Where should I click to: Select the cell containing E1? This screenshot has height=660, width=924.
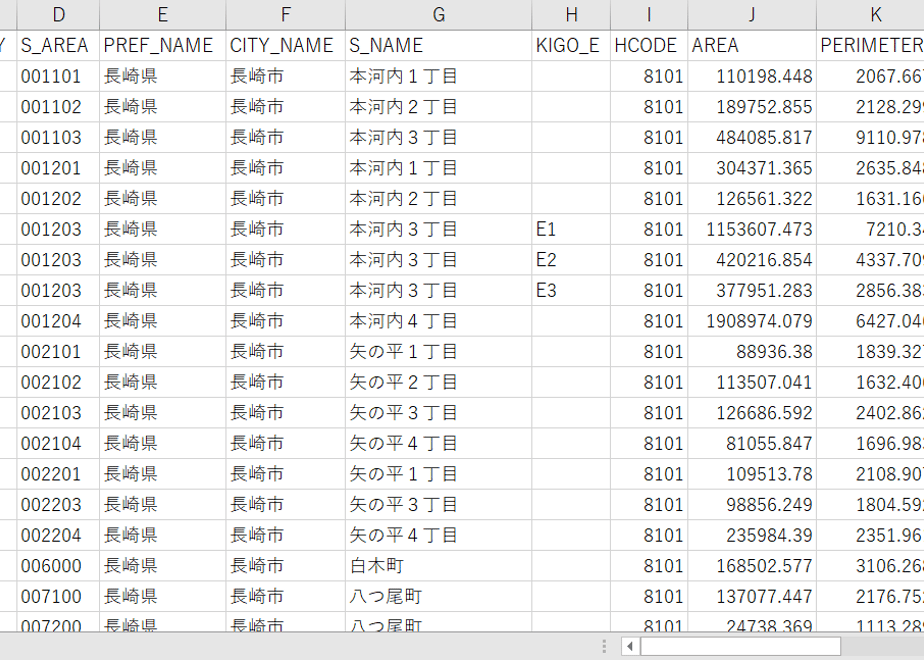click(x=571, y=229)
